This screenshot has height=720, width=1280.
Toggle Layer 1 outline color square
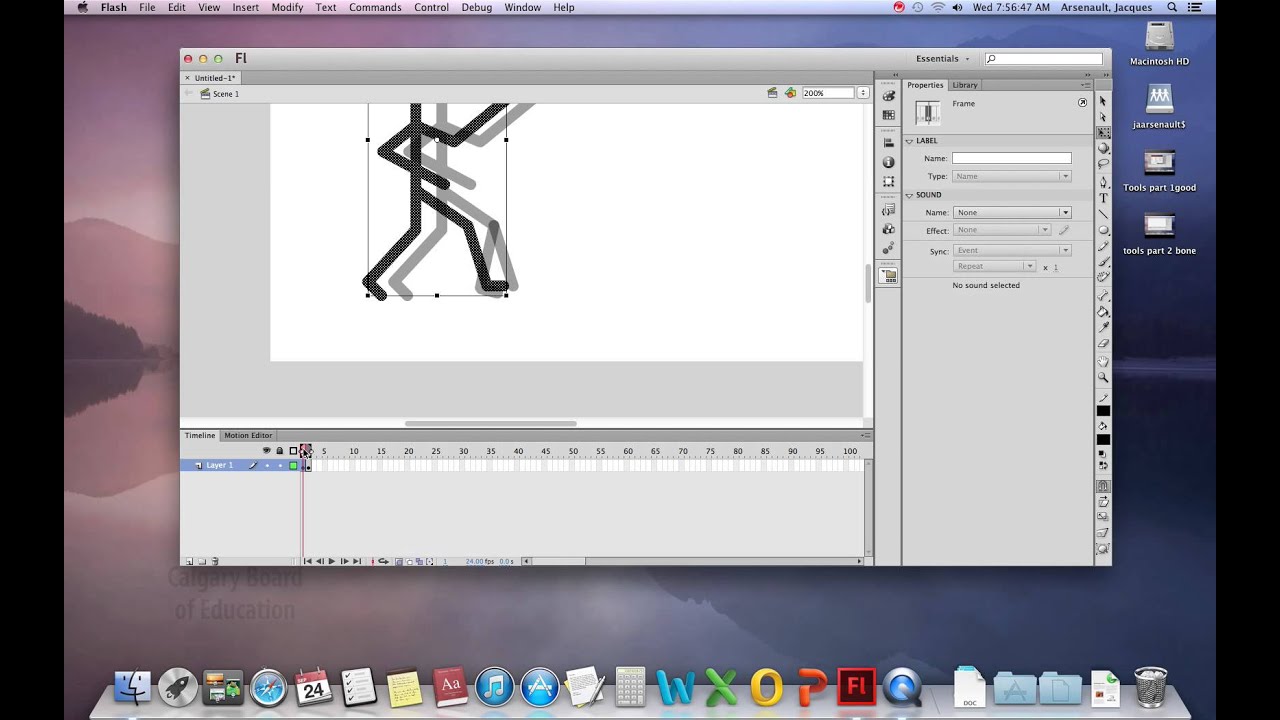click(x=293, y=465)
